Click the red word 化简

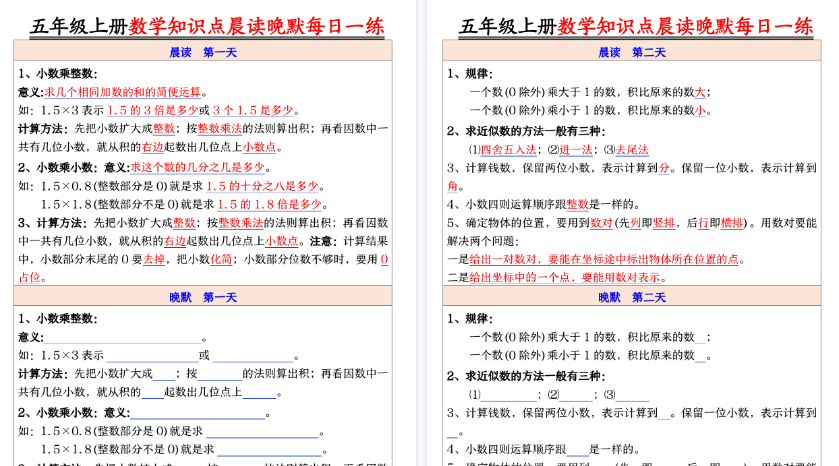point(221,259)
